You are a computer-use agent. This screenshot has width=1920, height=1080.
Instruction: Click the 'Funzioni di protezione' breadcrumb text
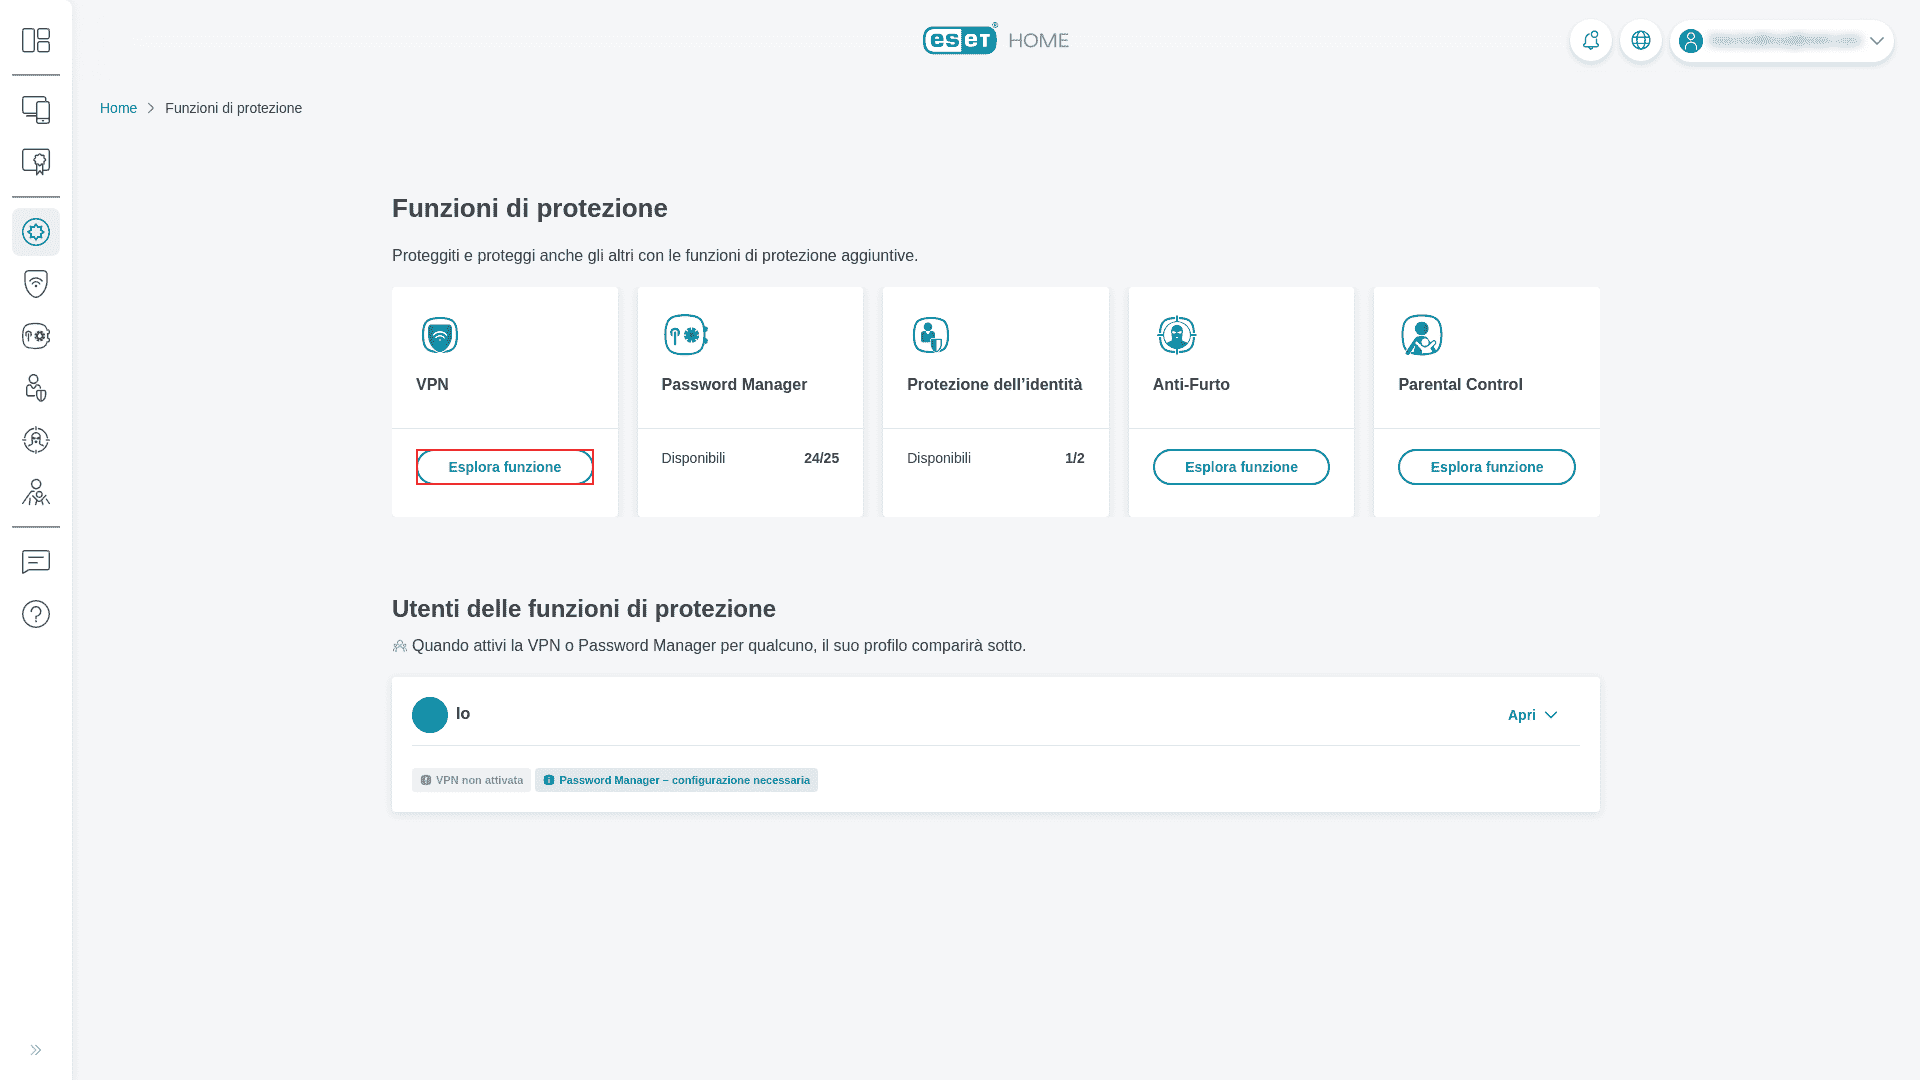click(x=233, y=108)
